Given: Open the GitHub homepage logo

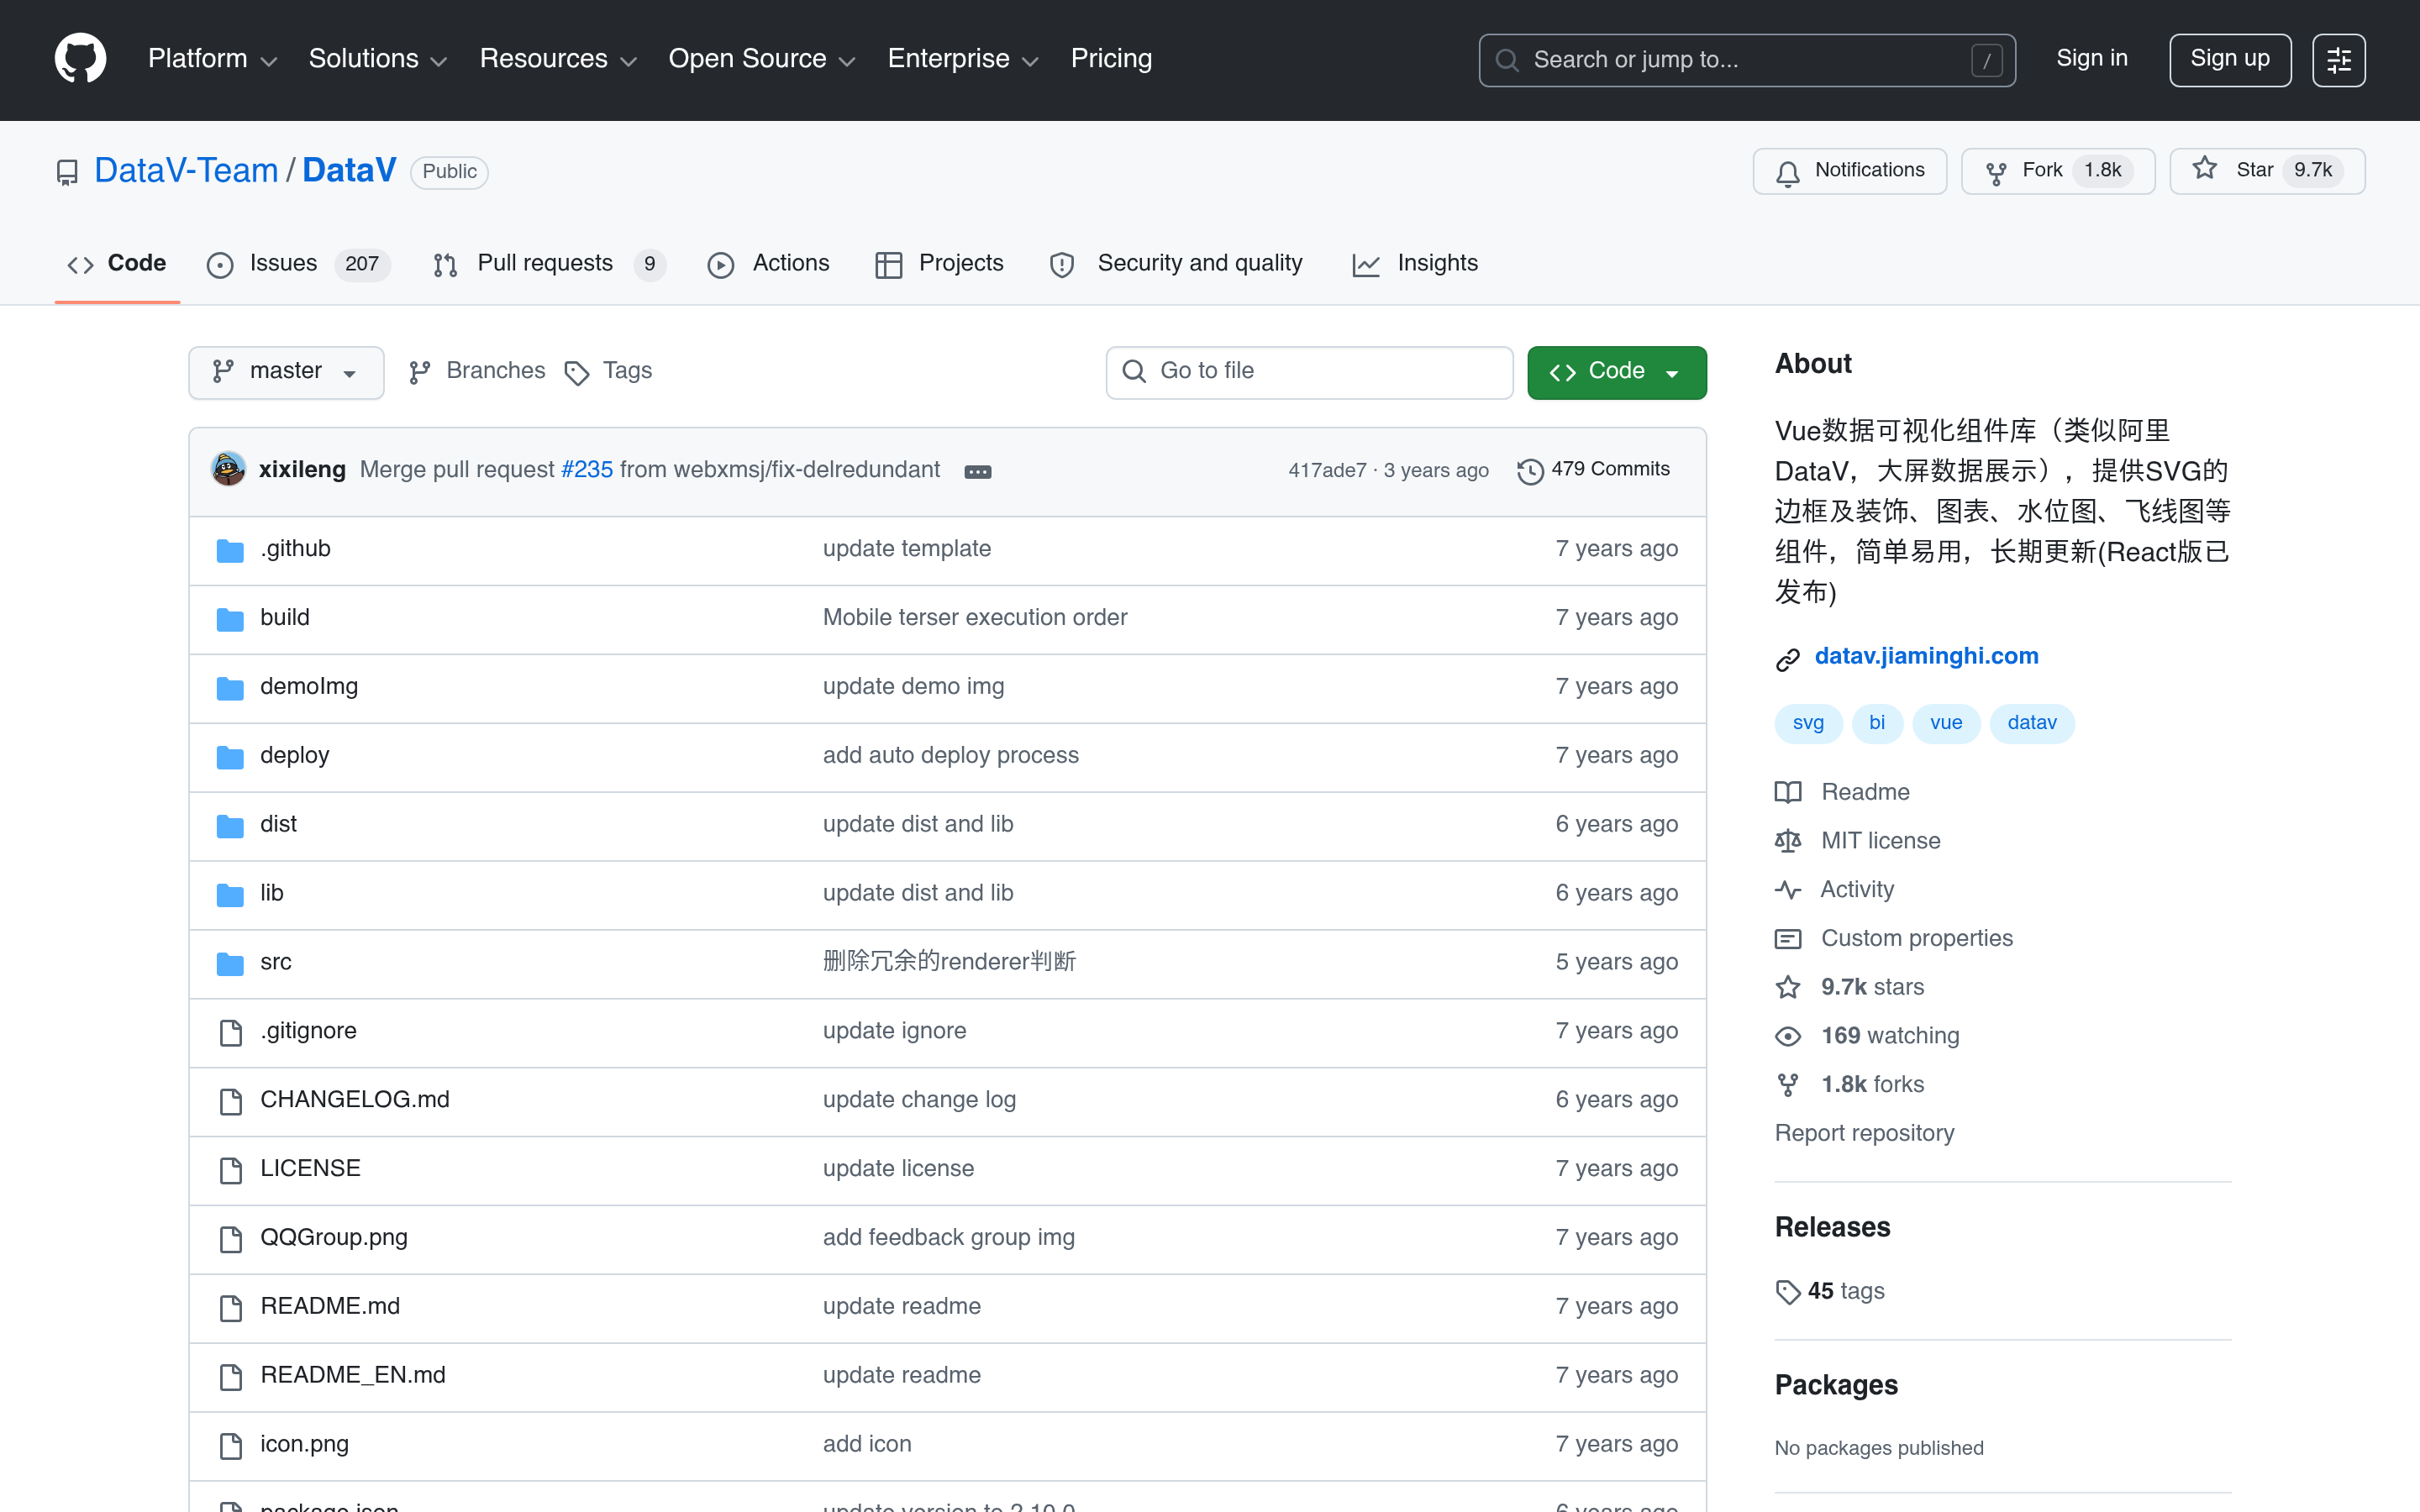Looking at the screenshot, I should point(80,59).
